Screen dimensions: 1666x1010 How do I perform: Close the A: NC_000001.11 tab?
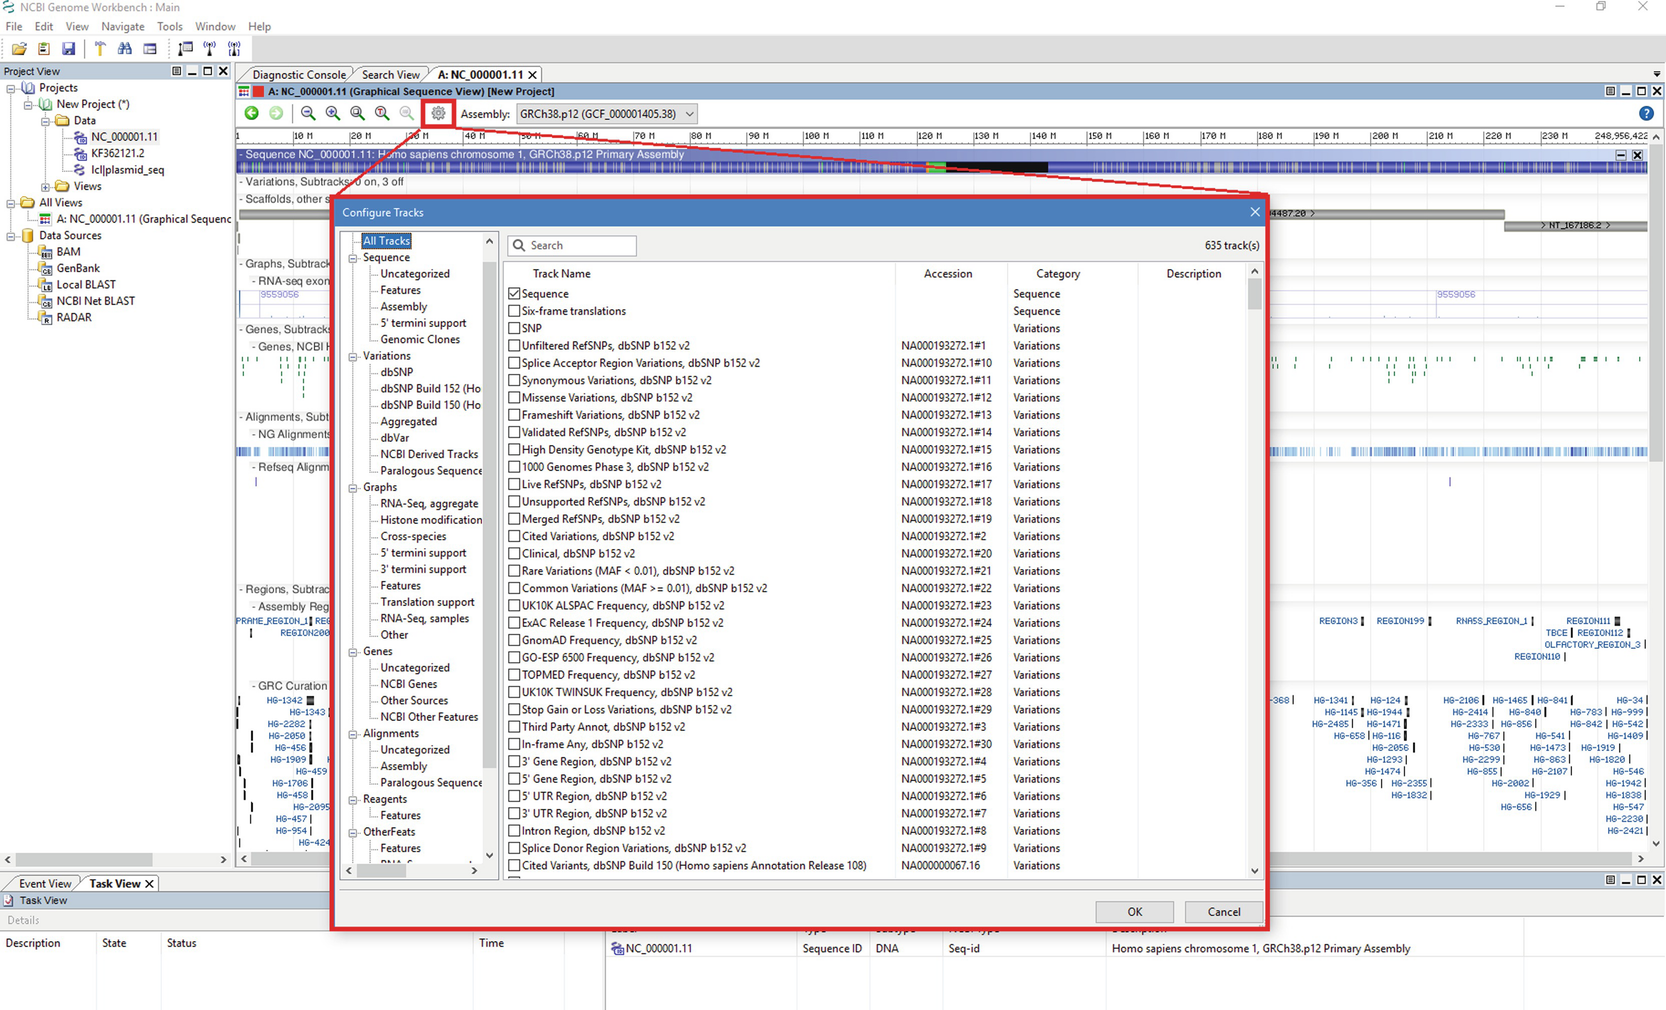click(x=533, y=74)
